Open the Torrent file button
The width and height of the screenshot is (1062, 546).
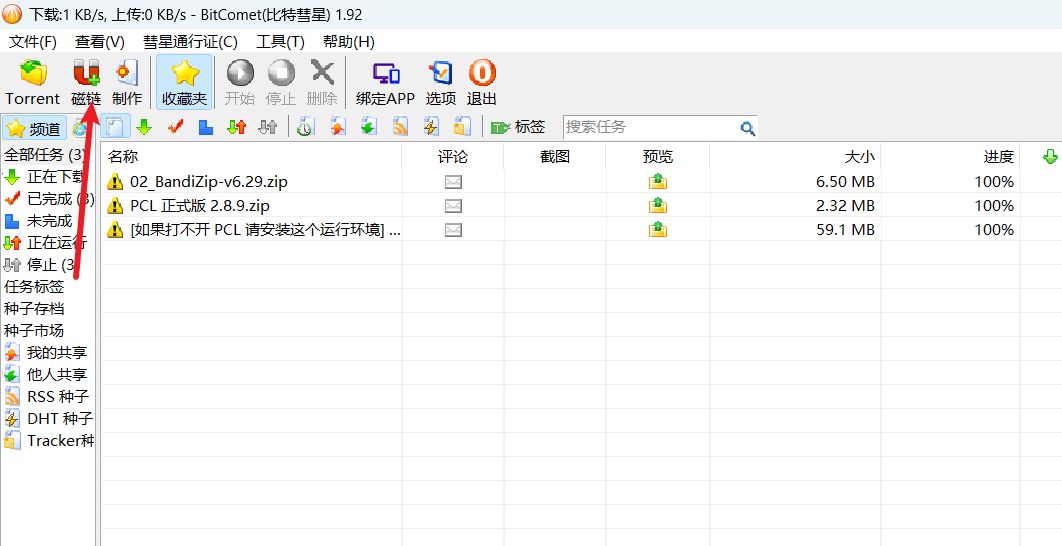click(x=33, y=82)
